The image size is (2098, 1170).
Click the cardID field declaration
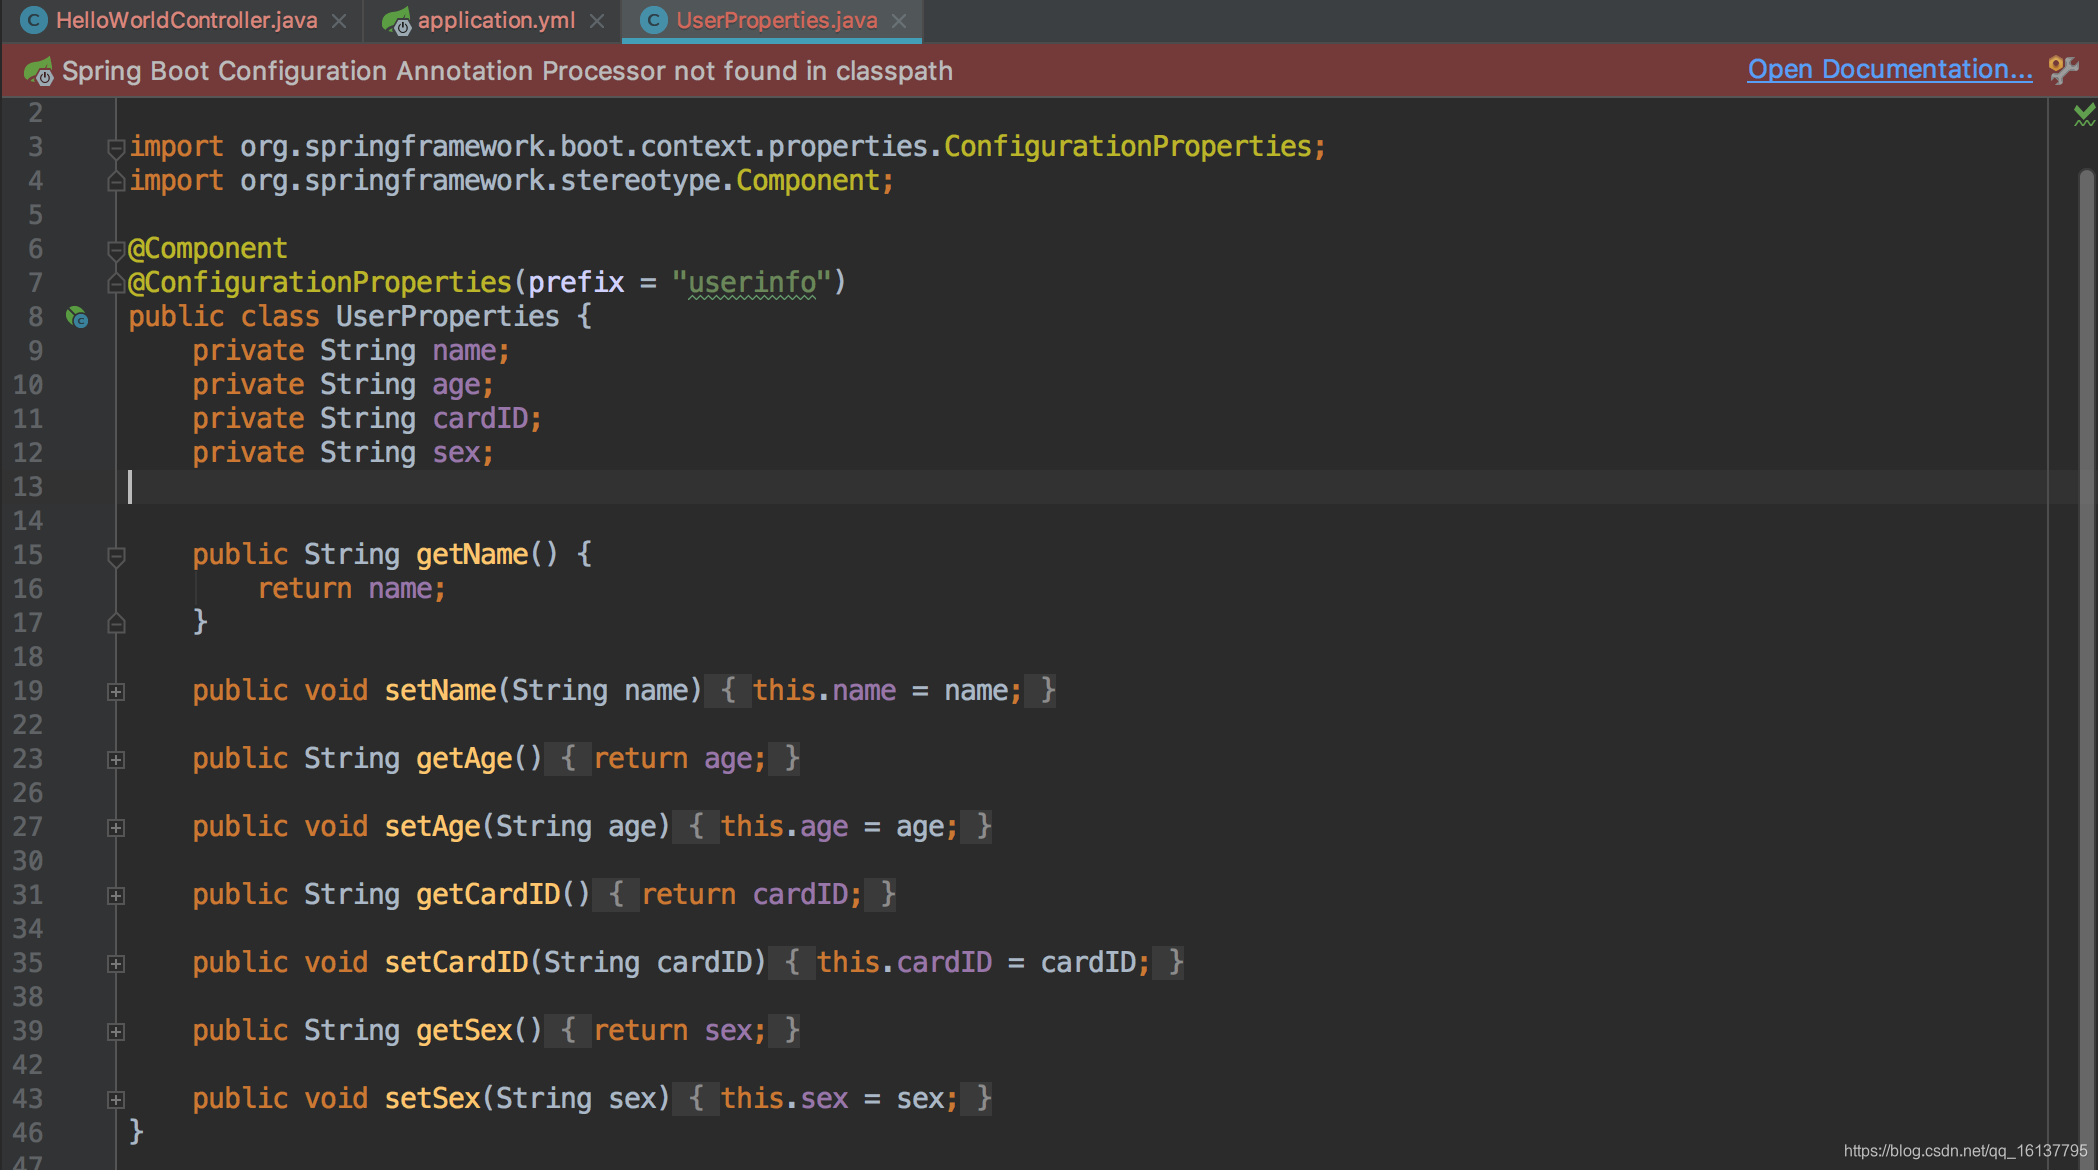click(367, 419)
